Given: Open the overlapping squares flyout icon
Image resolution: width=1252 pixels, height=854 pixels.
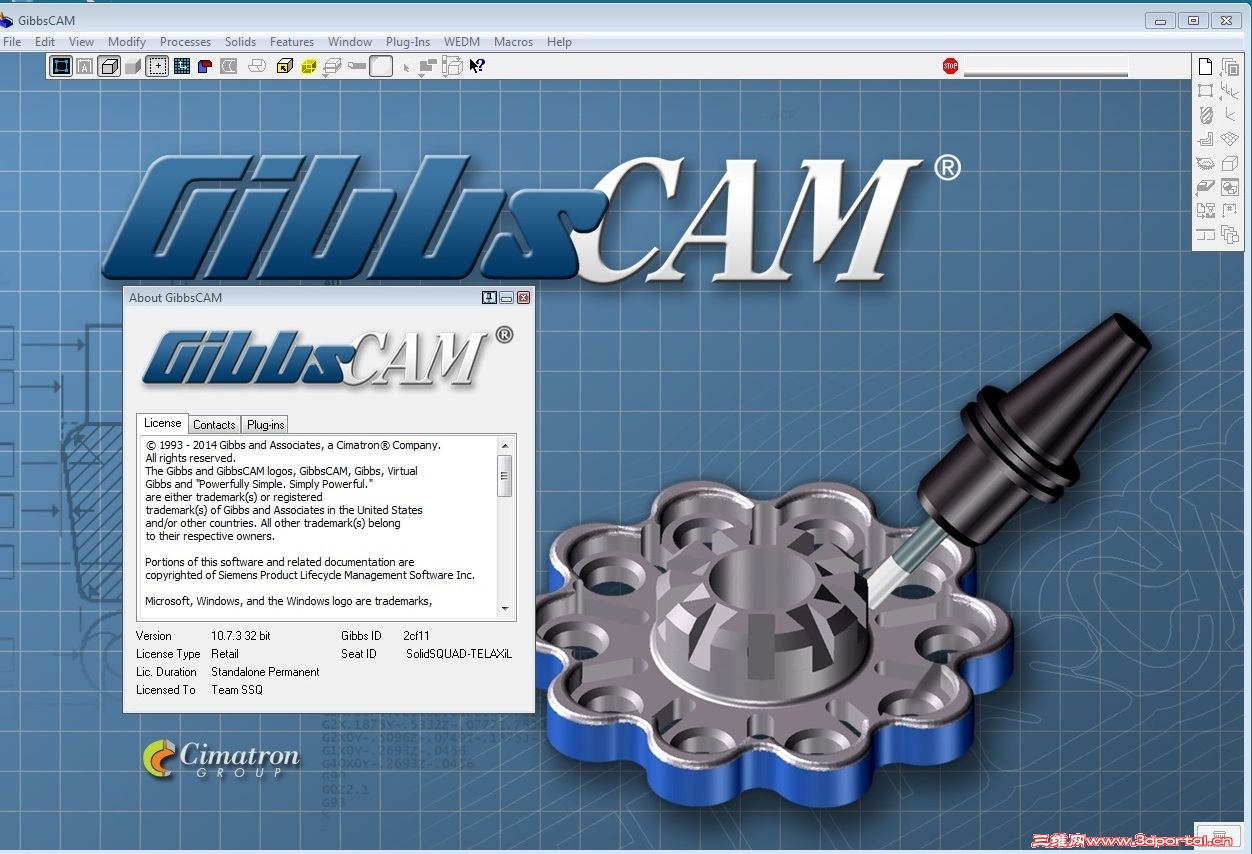Looking at the screenshot, I should [x=428, y=66].
